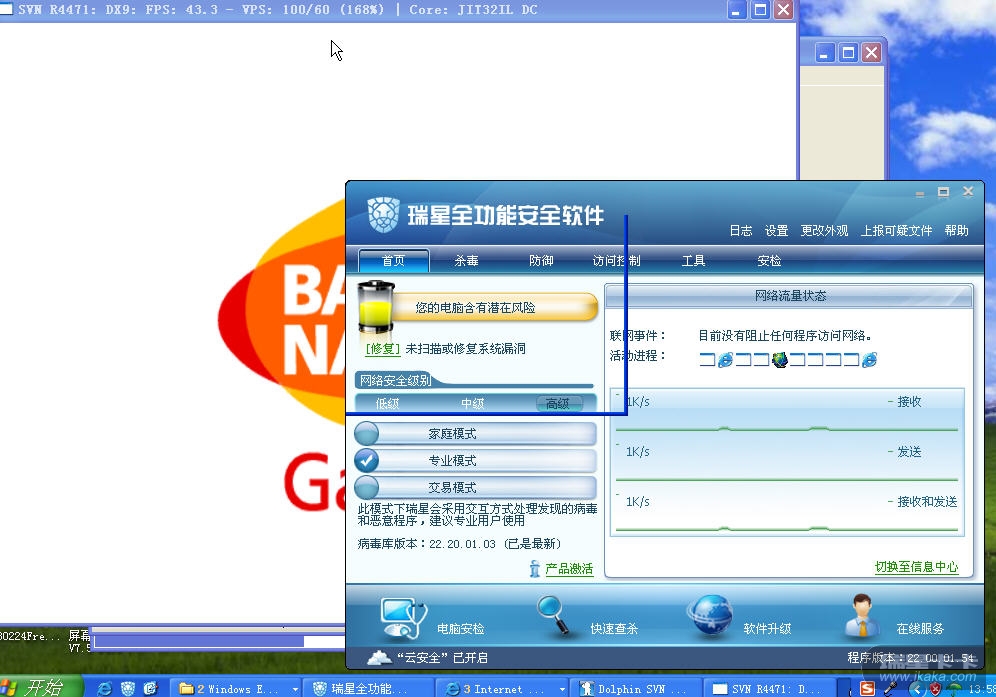Open the 工具 tab
Image resolution: width=996 pixels, height=697 pixels.
click(x=693, y=261)
